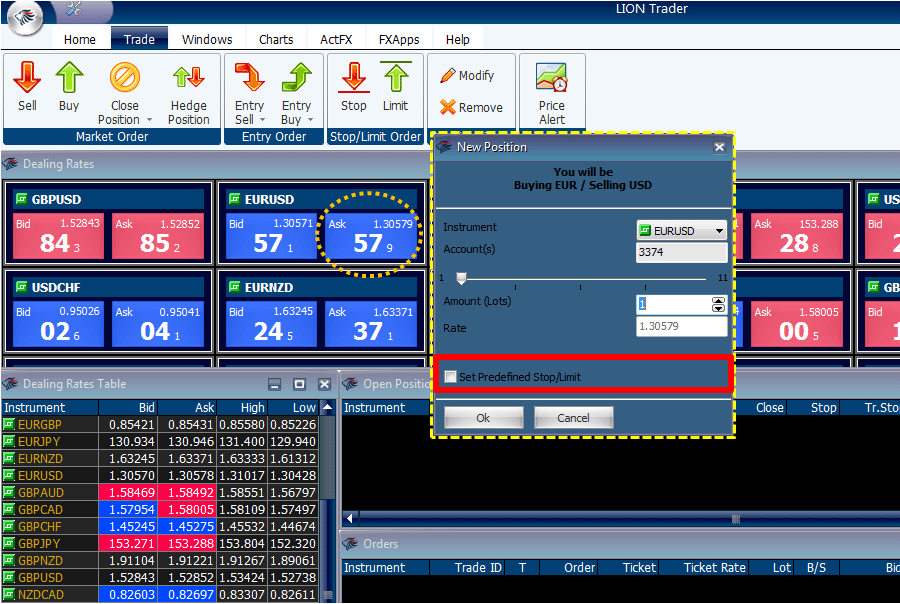Click the EURUSD Bid 1.30571 price tile

[271, 236]
